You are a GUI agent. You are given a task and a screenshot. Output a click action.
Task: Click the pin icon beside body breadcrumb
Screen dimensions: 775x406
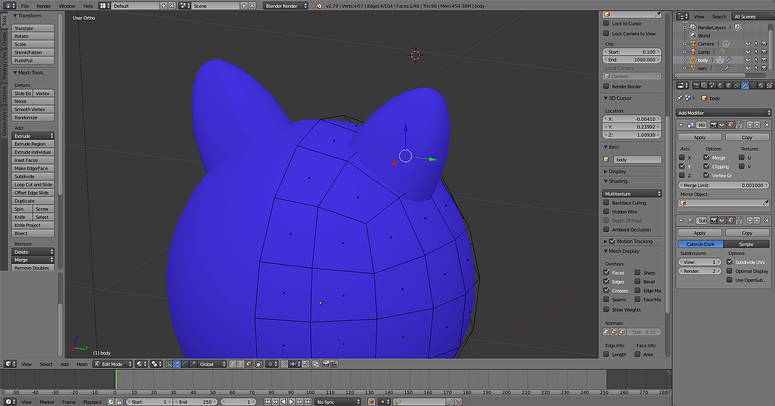680,98
